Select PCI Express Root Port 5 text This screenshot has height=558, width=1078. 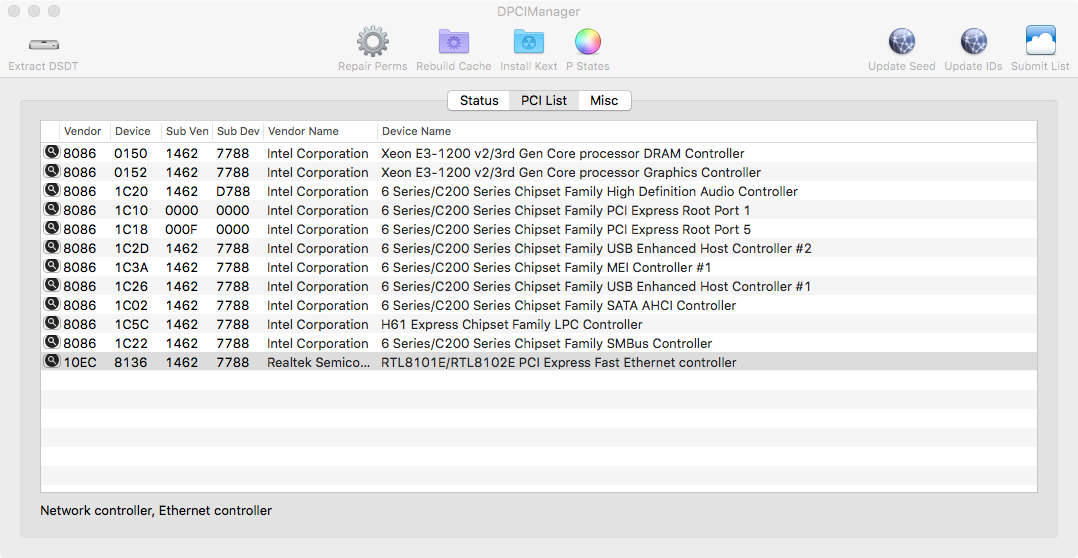(566, 230)
